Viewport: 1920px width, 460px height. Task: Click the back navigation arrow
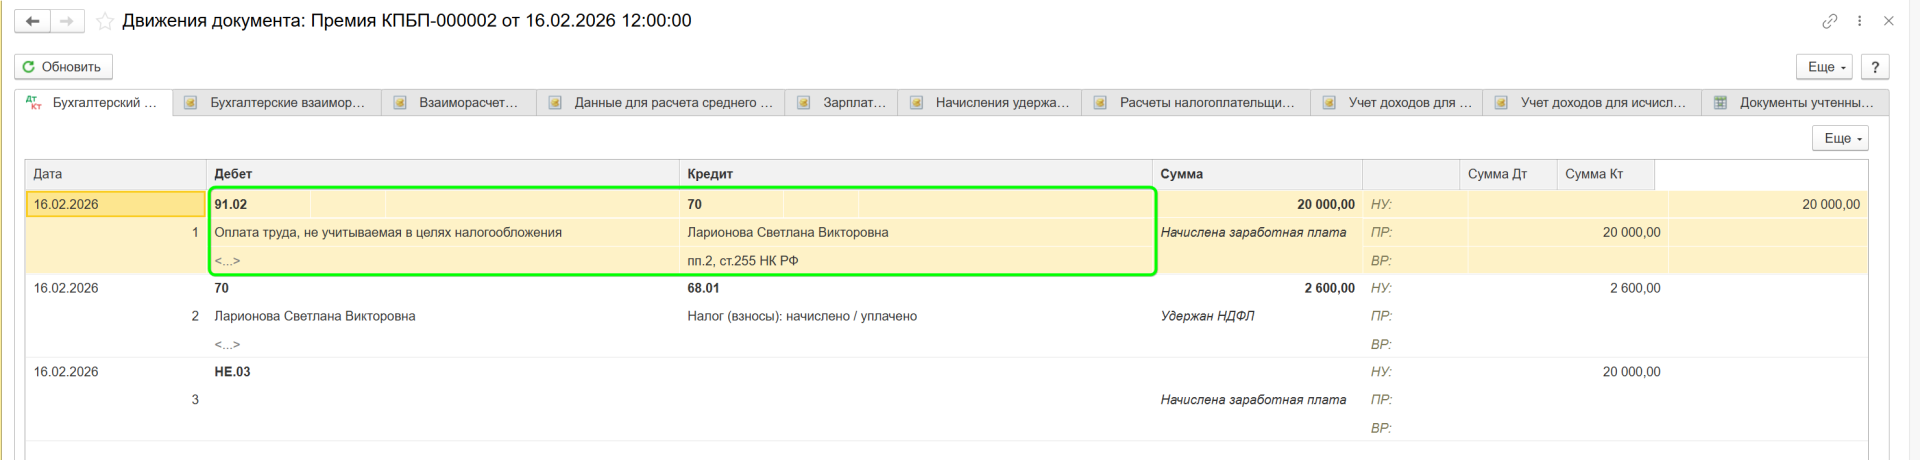[x=32, y=21]
